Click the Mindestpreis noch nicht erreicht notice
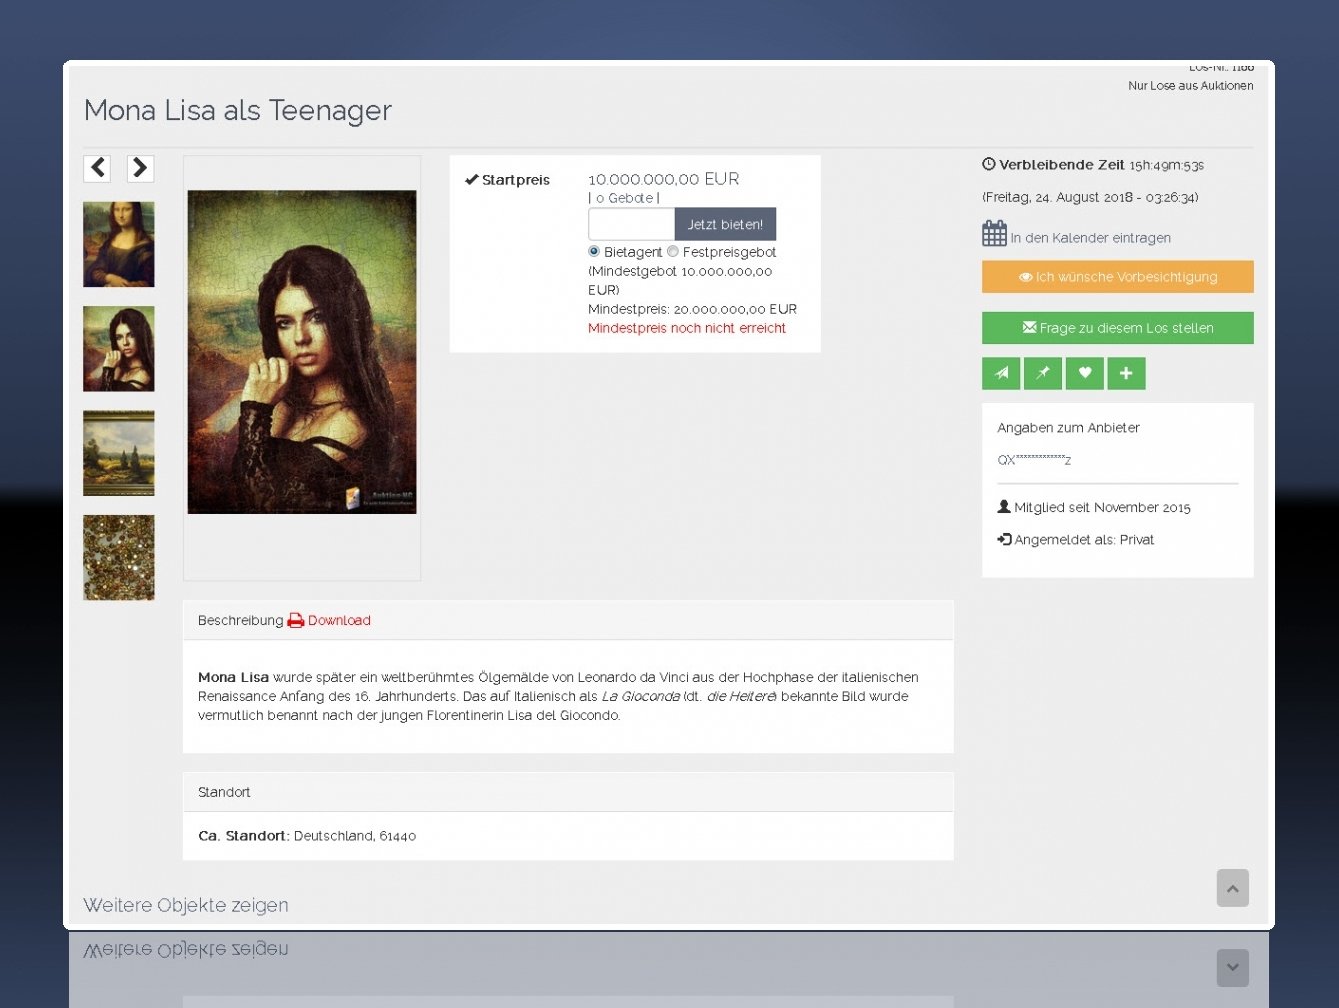This screenshot has width=1339, height=1008. (687, 328)
